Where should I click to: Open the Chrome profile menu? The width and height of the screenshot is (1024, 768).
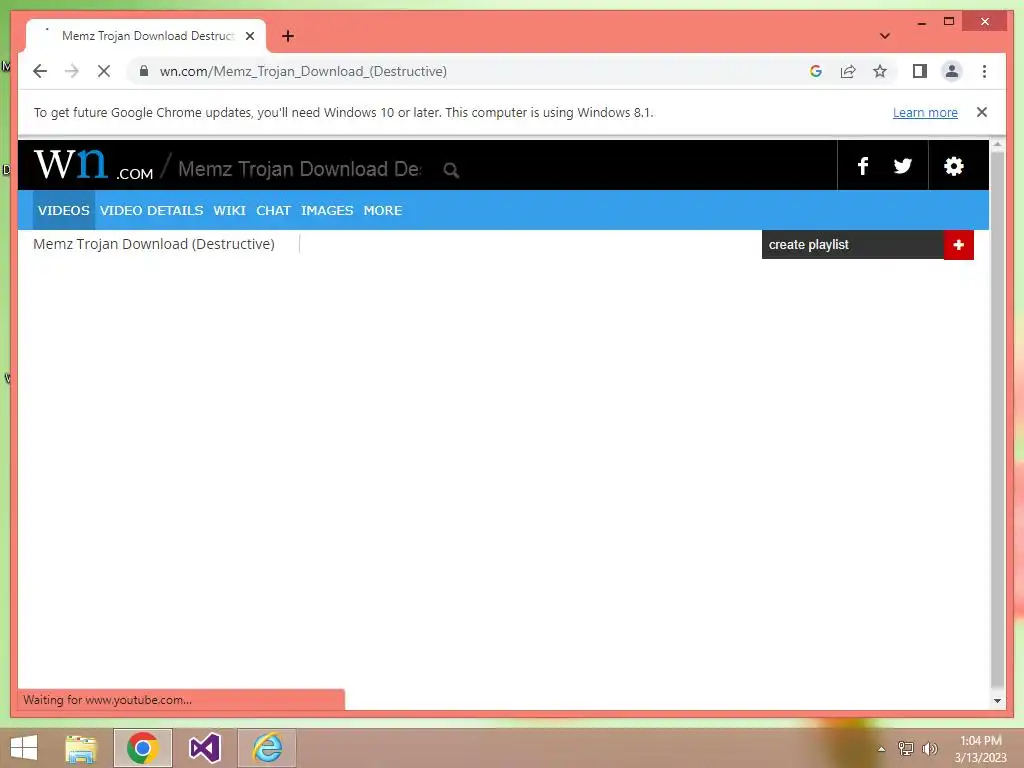tap(952, 71)
